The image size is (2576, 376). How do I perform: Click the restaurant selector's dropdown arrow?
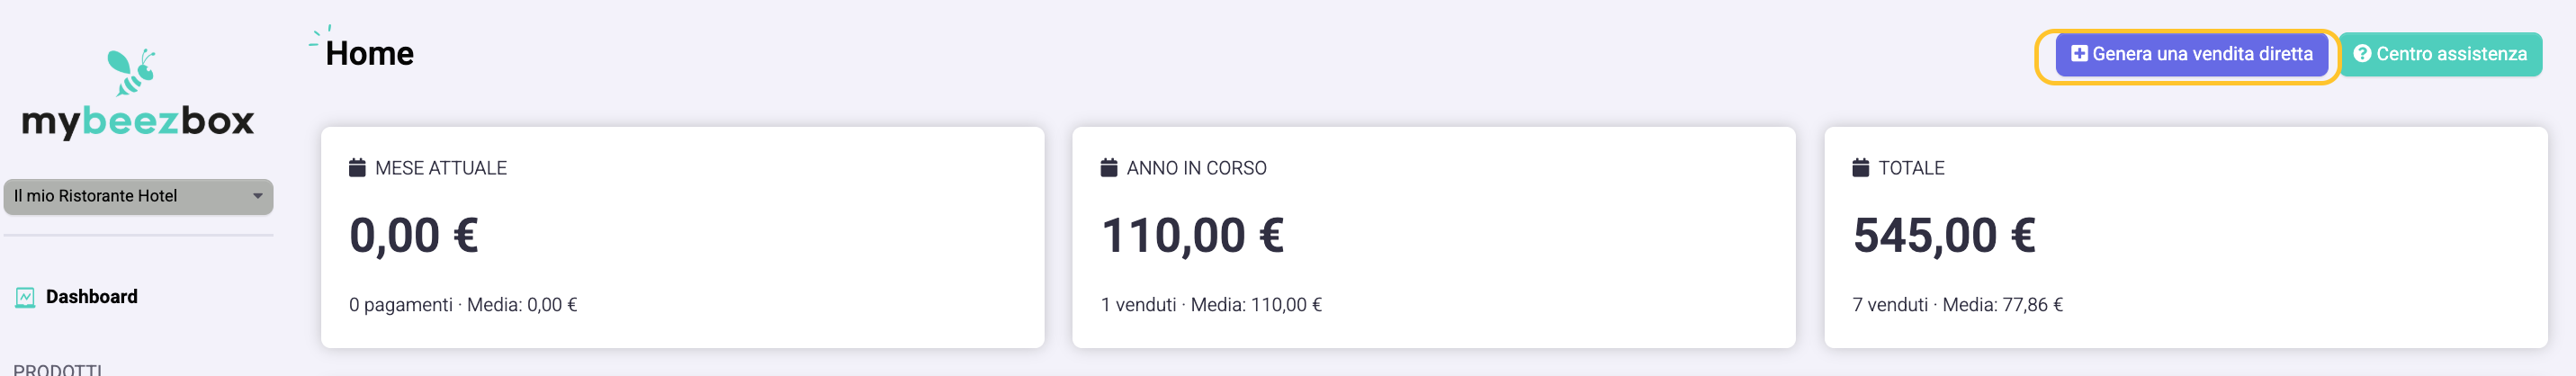257,196
